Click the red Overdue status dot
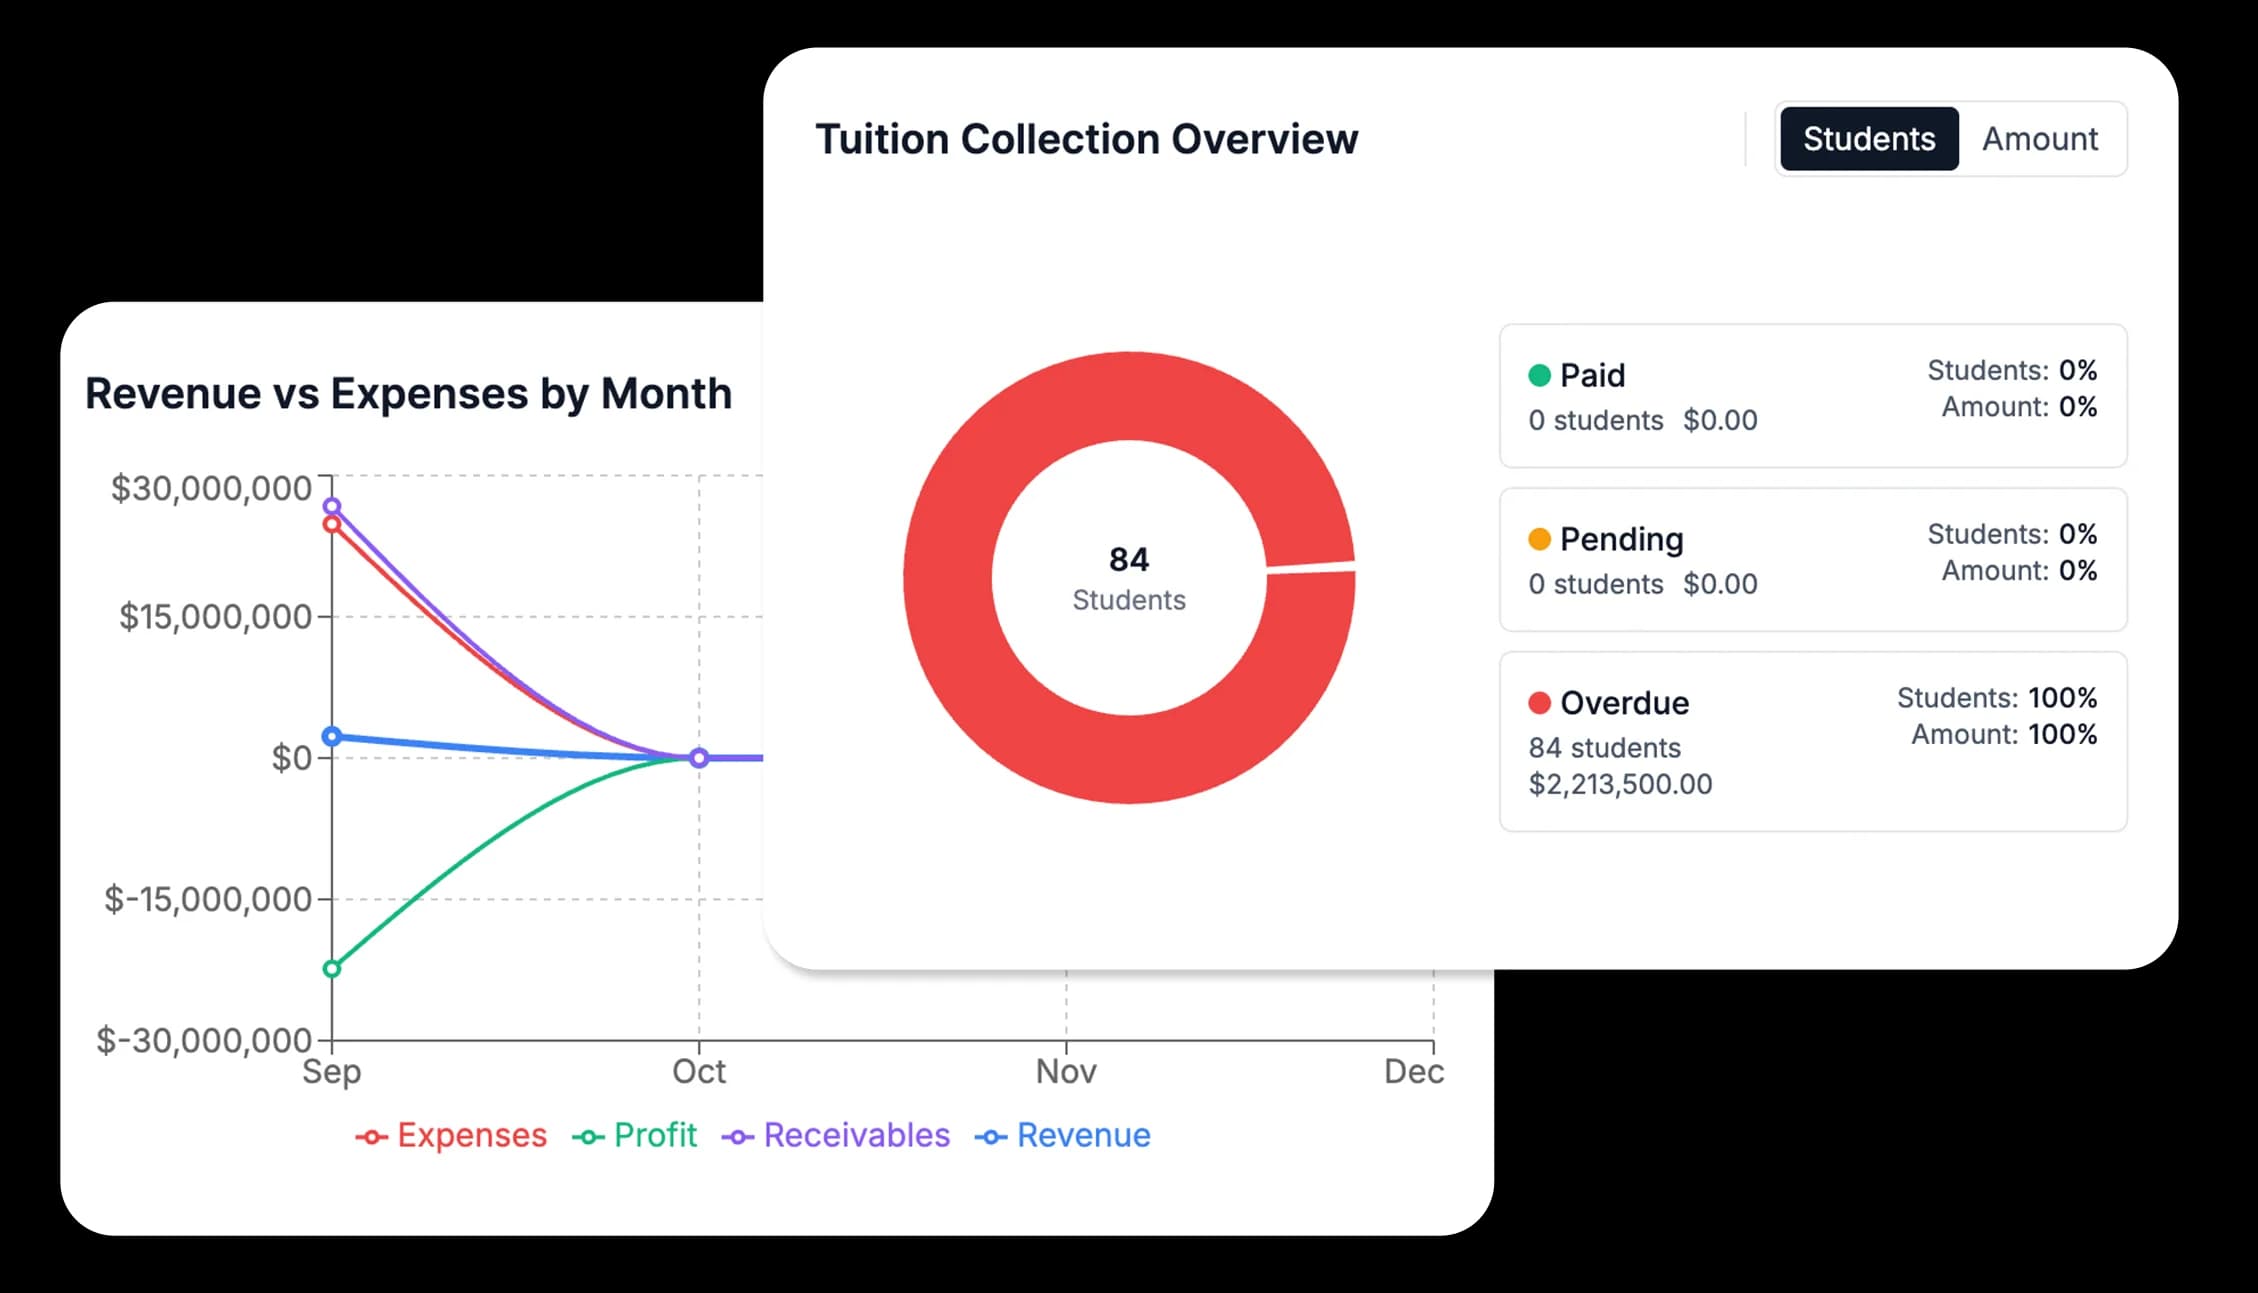This screenshot has width=2258, height=1293. click(x=1539, y=703)
